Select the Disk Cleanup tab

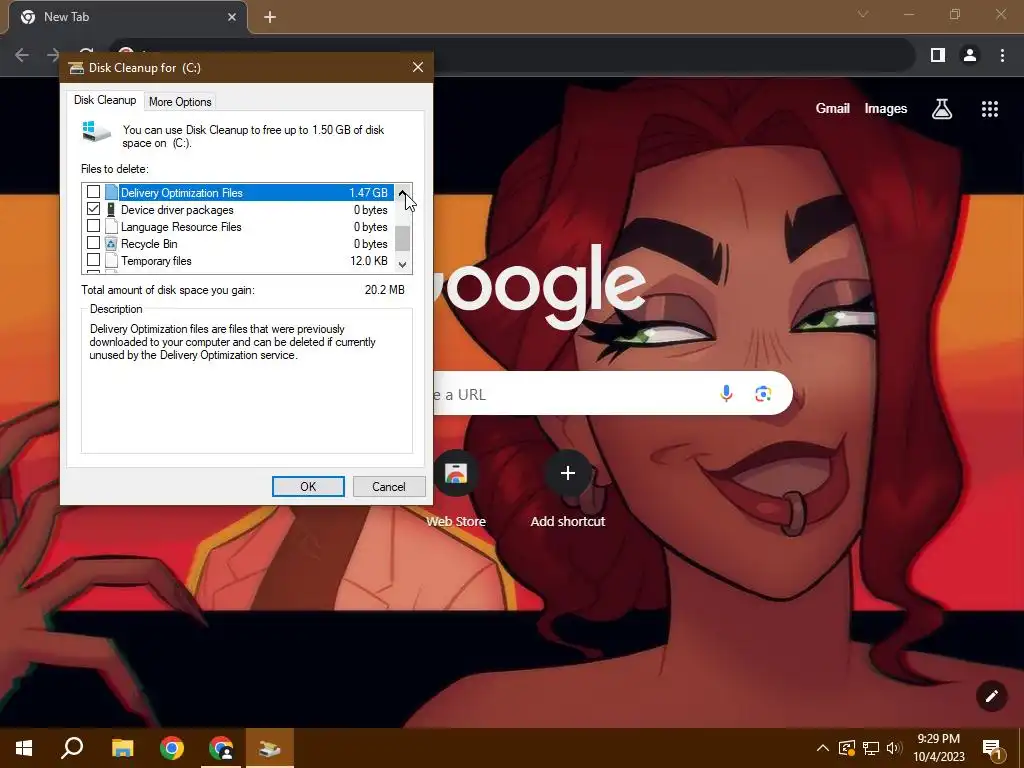[104, 100]
